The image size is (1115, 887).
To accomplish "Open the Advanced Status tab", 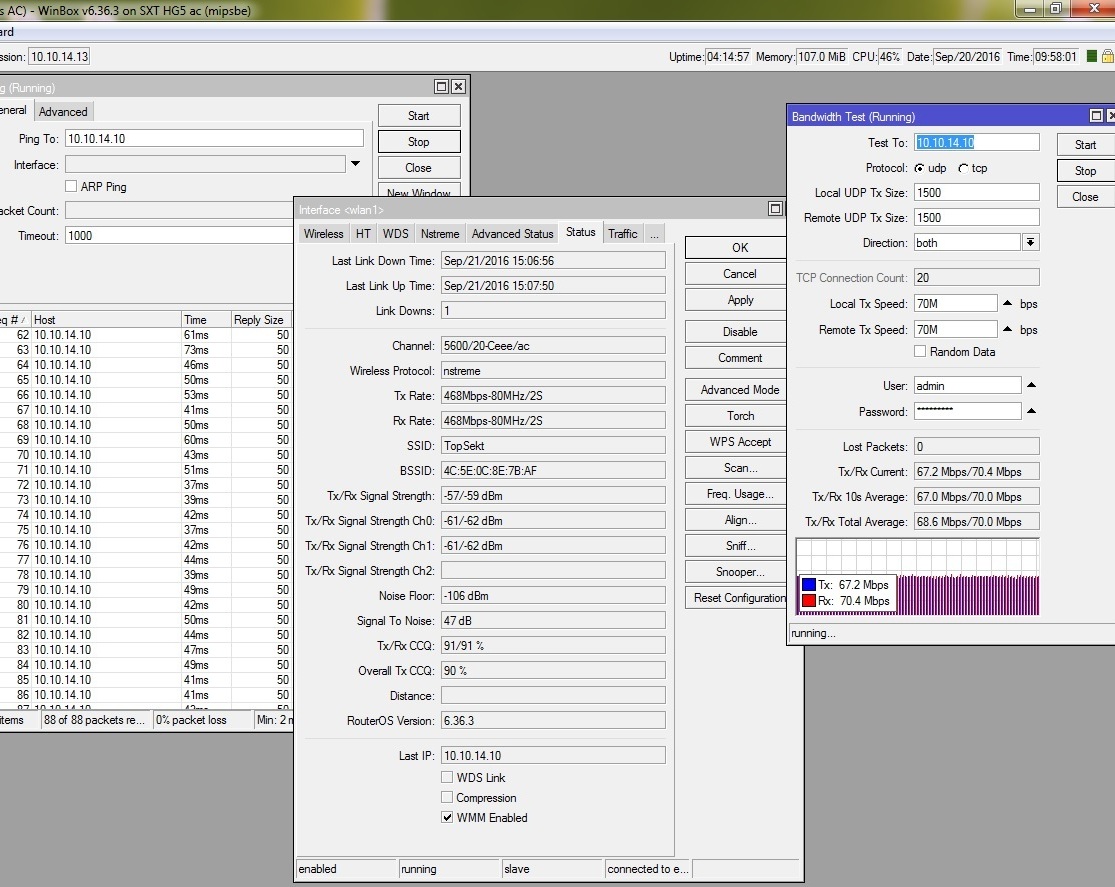I will (513, 233).
